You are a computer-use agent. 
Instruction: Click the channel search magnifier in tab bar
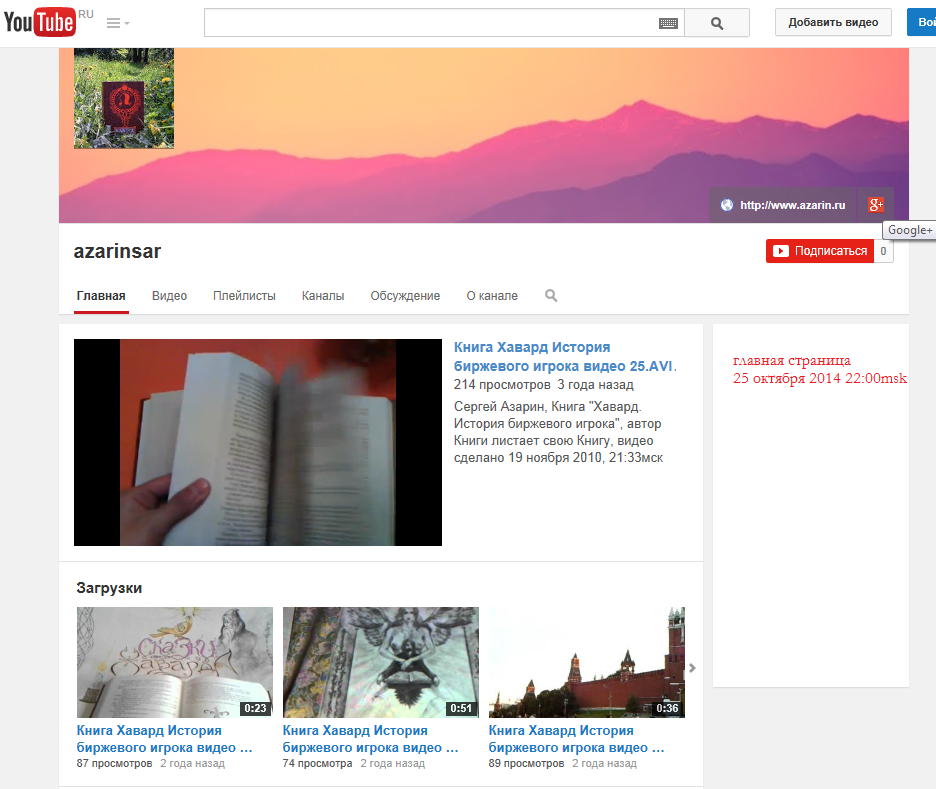[x=550, y=296]
